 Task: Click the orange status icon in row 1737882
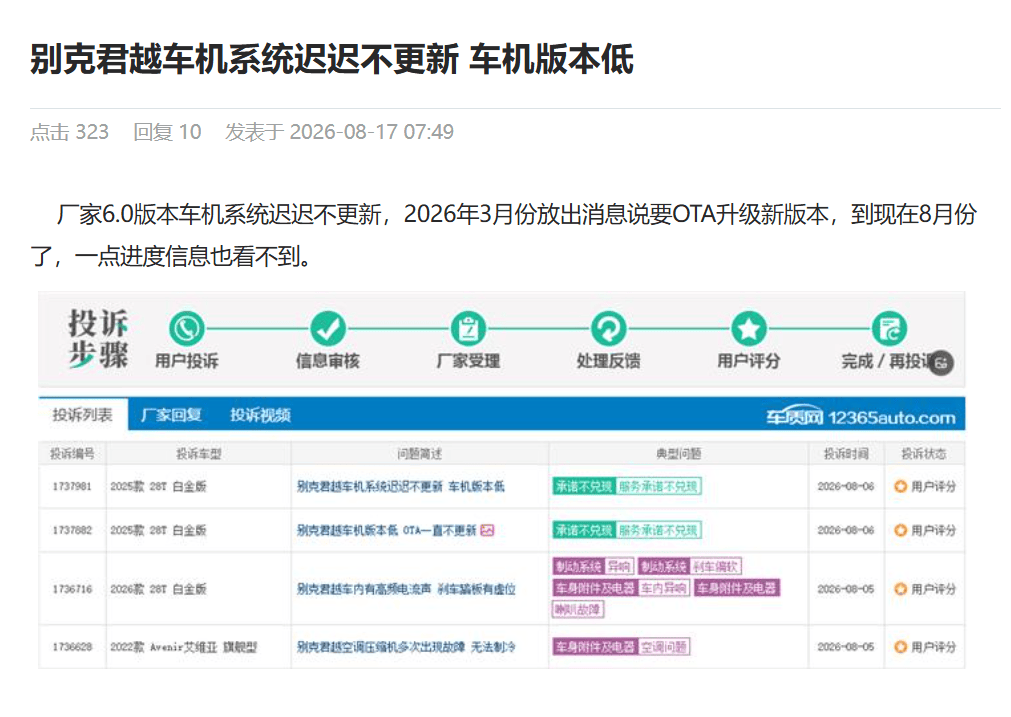tap(901, 530)
